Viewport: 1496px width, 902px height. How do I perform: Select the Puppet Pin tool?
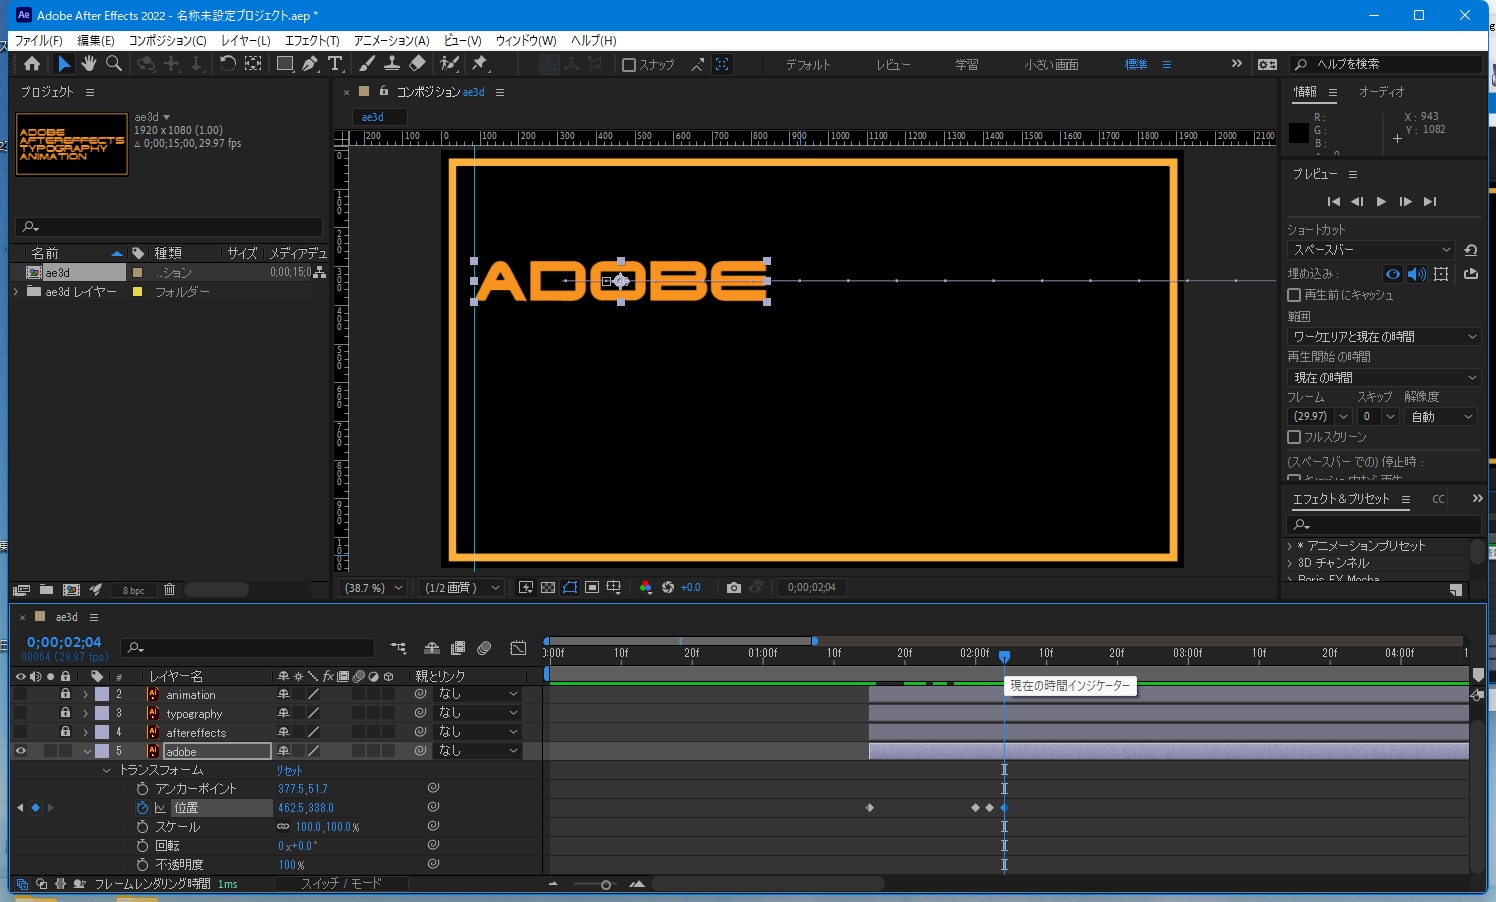[480, 64]
